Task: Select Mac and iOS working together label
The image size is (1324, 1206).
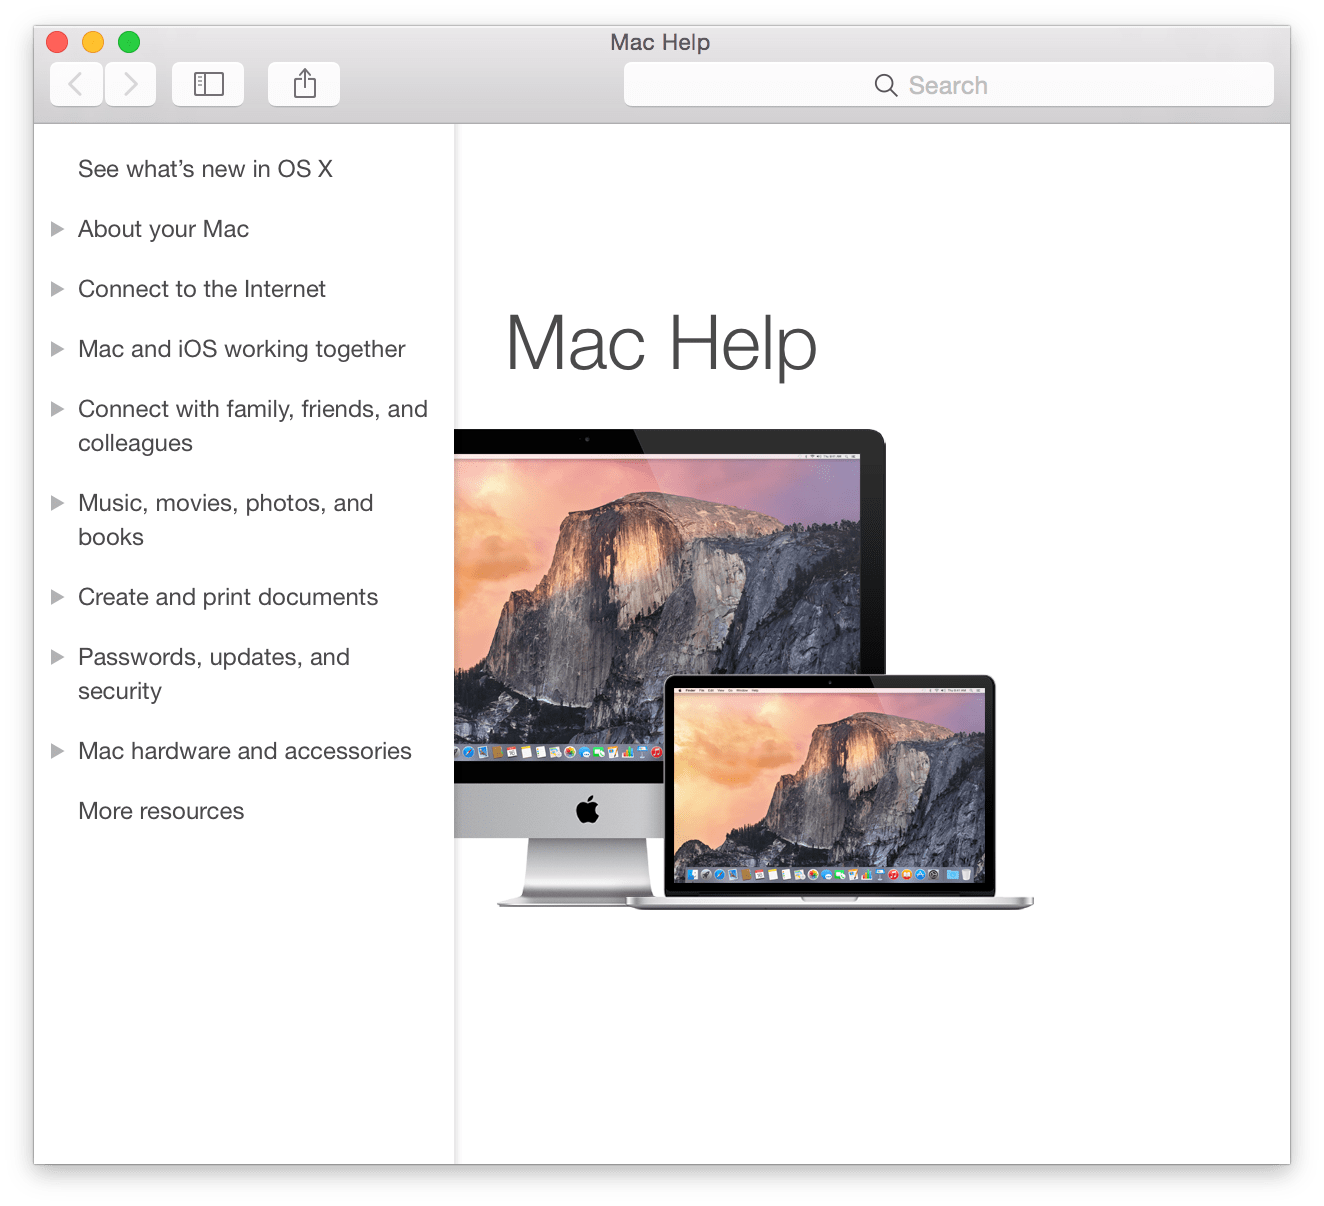Action: 242,349
